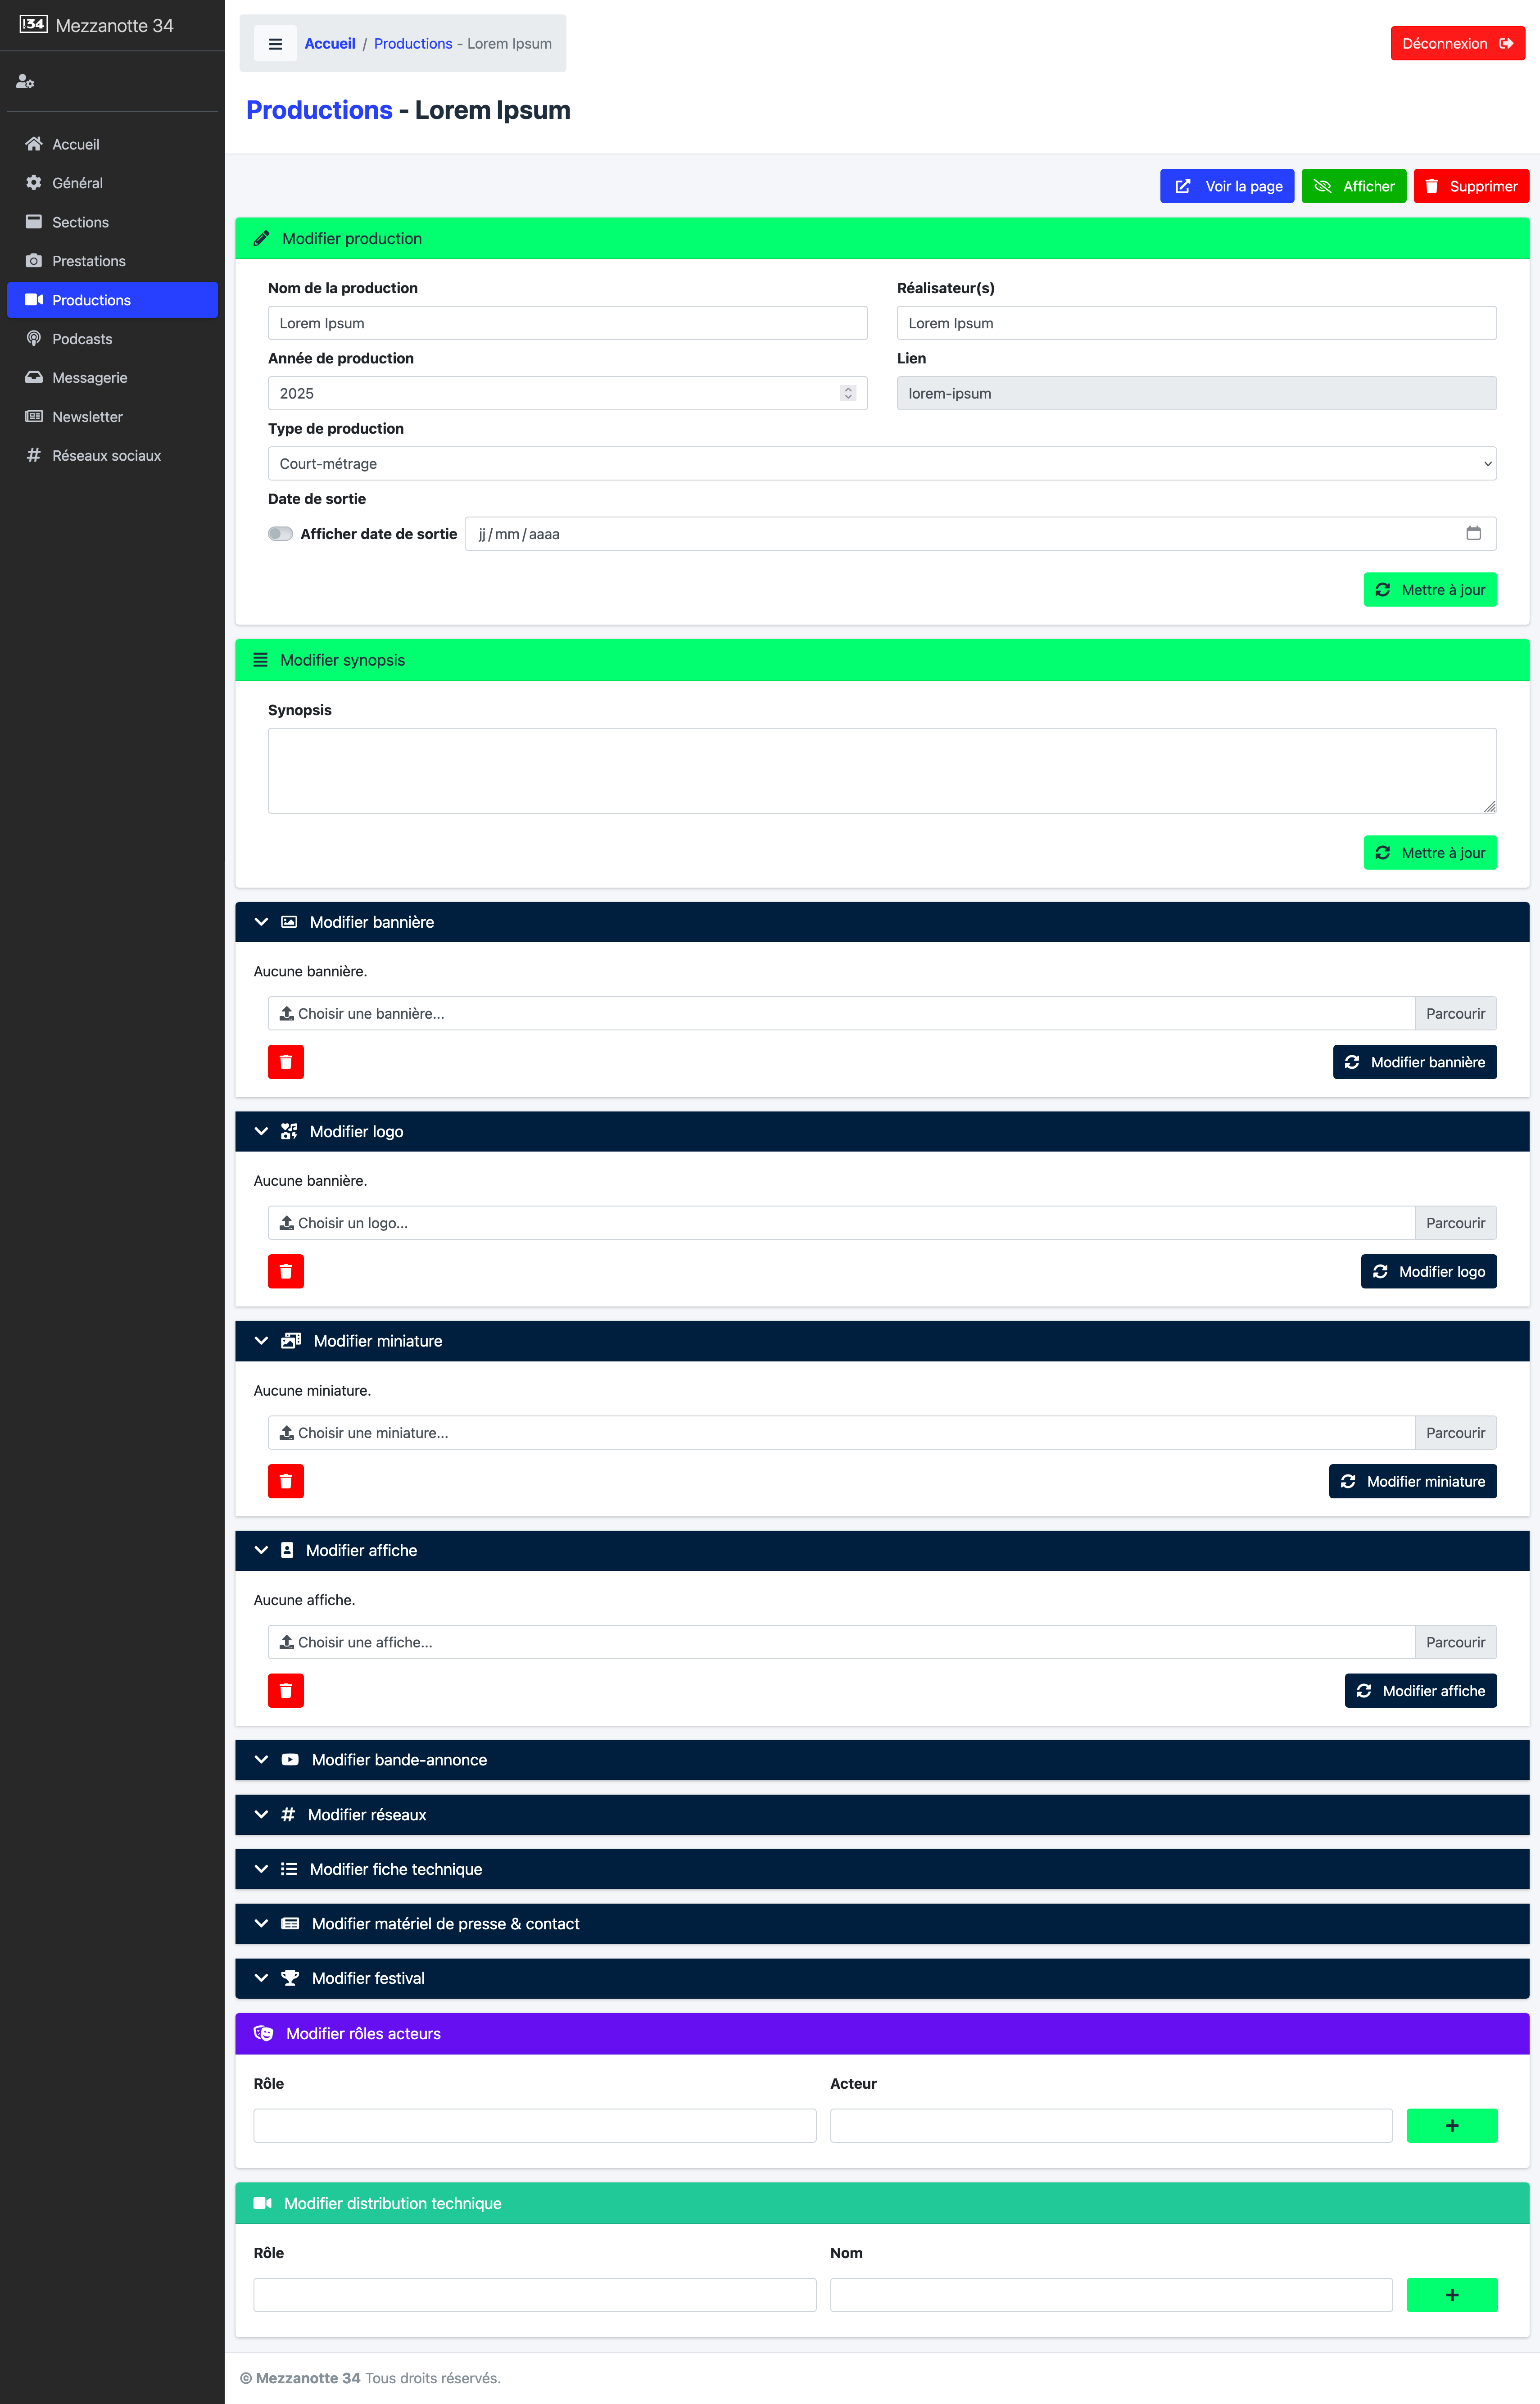Image resolution: width=1540 pixels, height=2404 pixels.
Task: Expand the Modifier festival section
Action: click(881, 1978)
